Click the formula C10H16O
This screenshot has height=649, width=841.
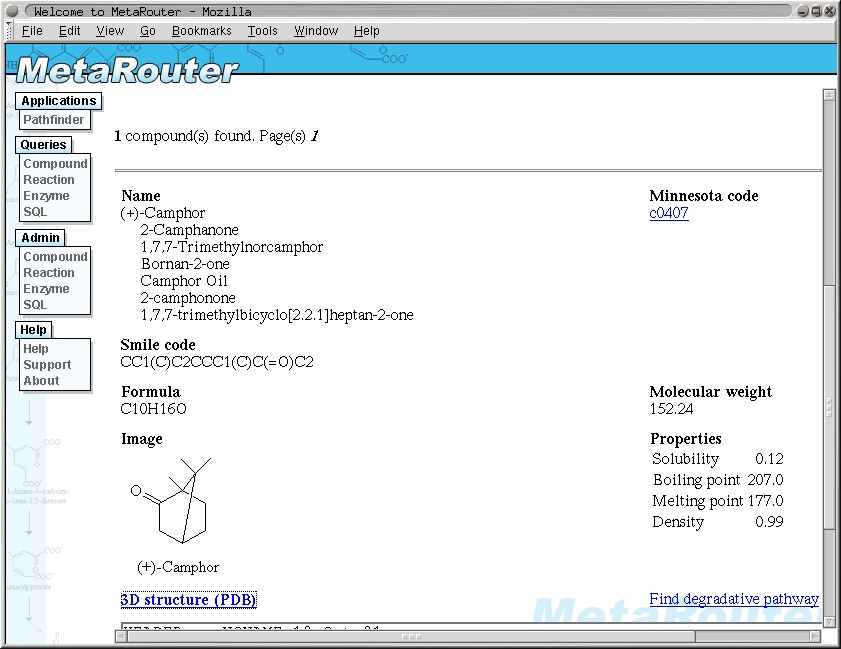coord(153,409)
